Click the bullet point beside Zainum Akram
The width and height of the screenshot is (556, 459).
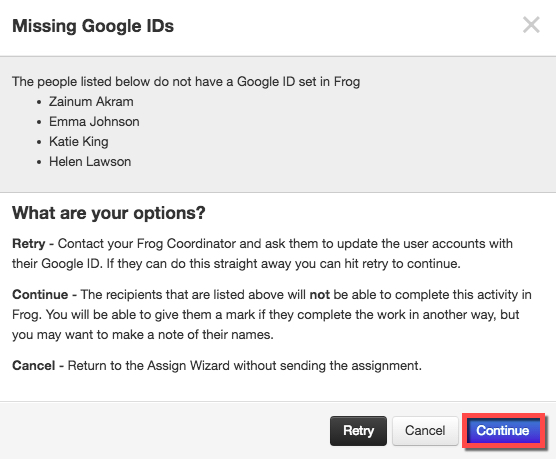coord(39,102)
